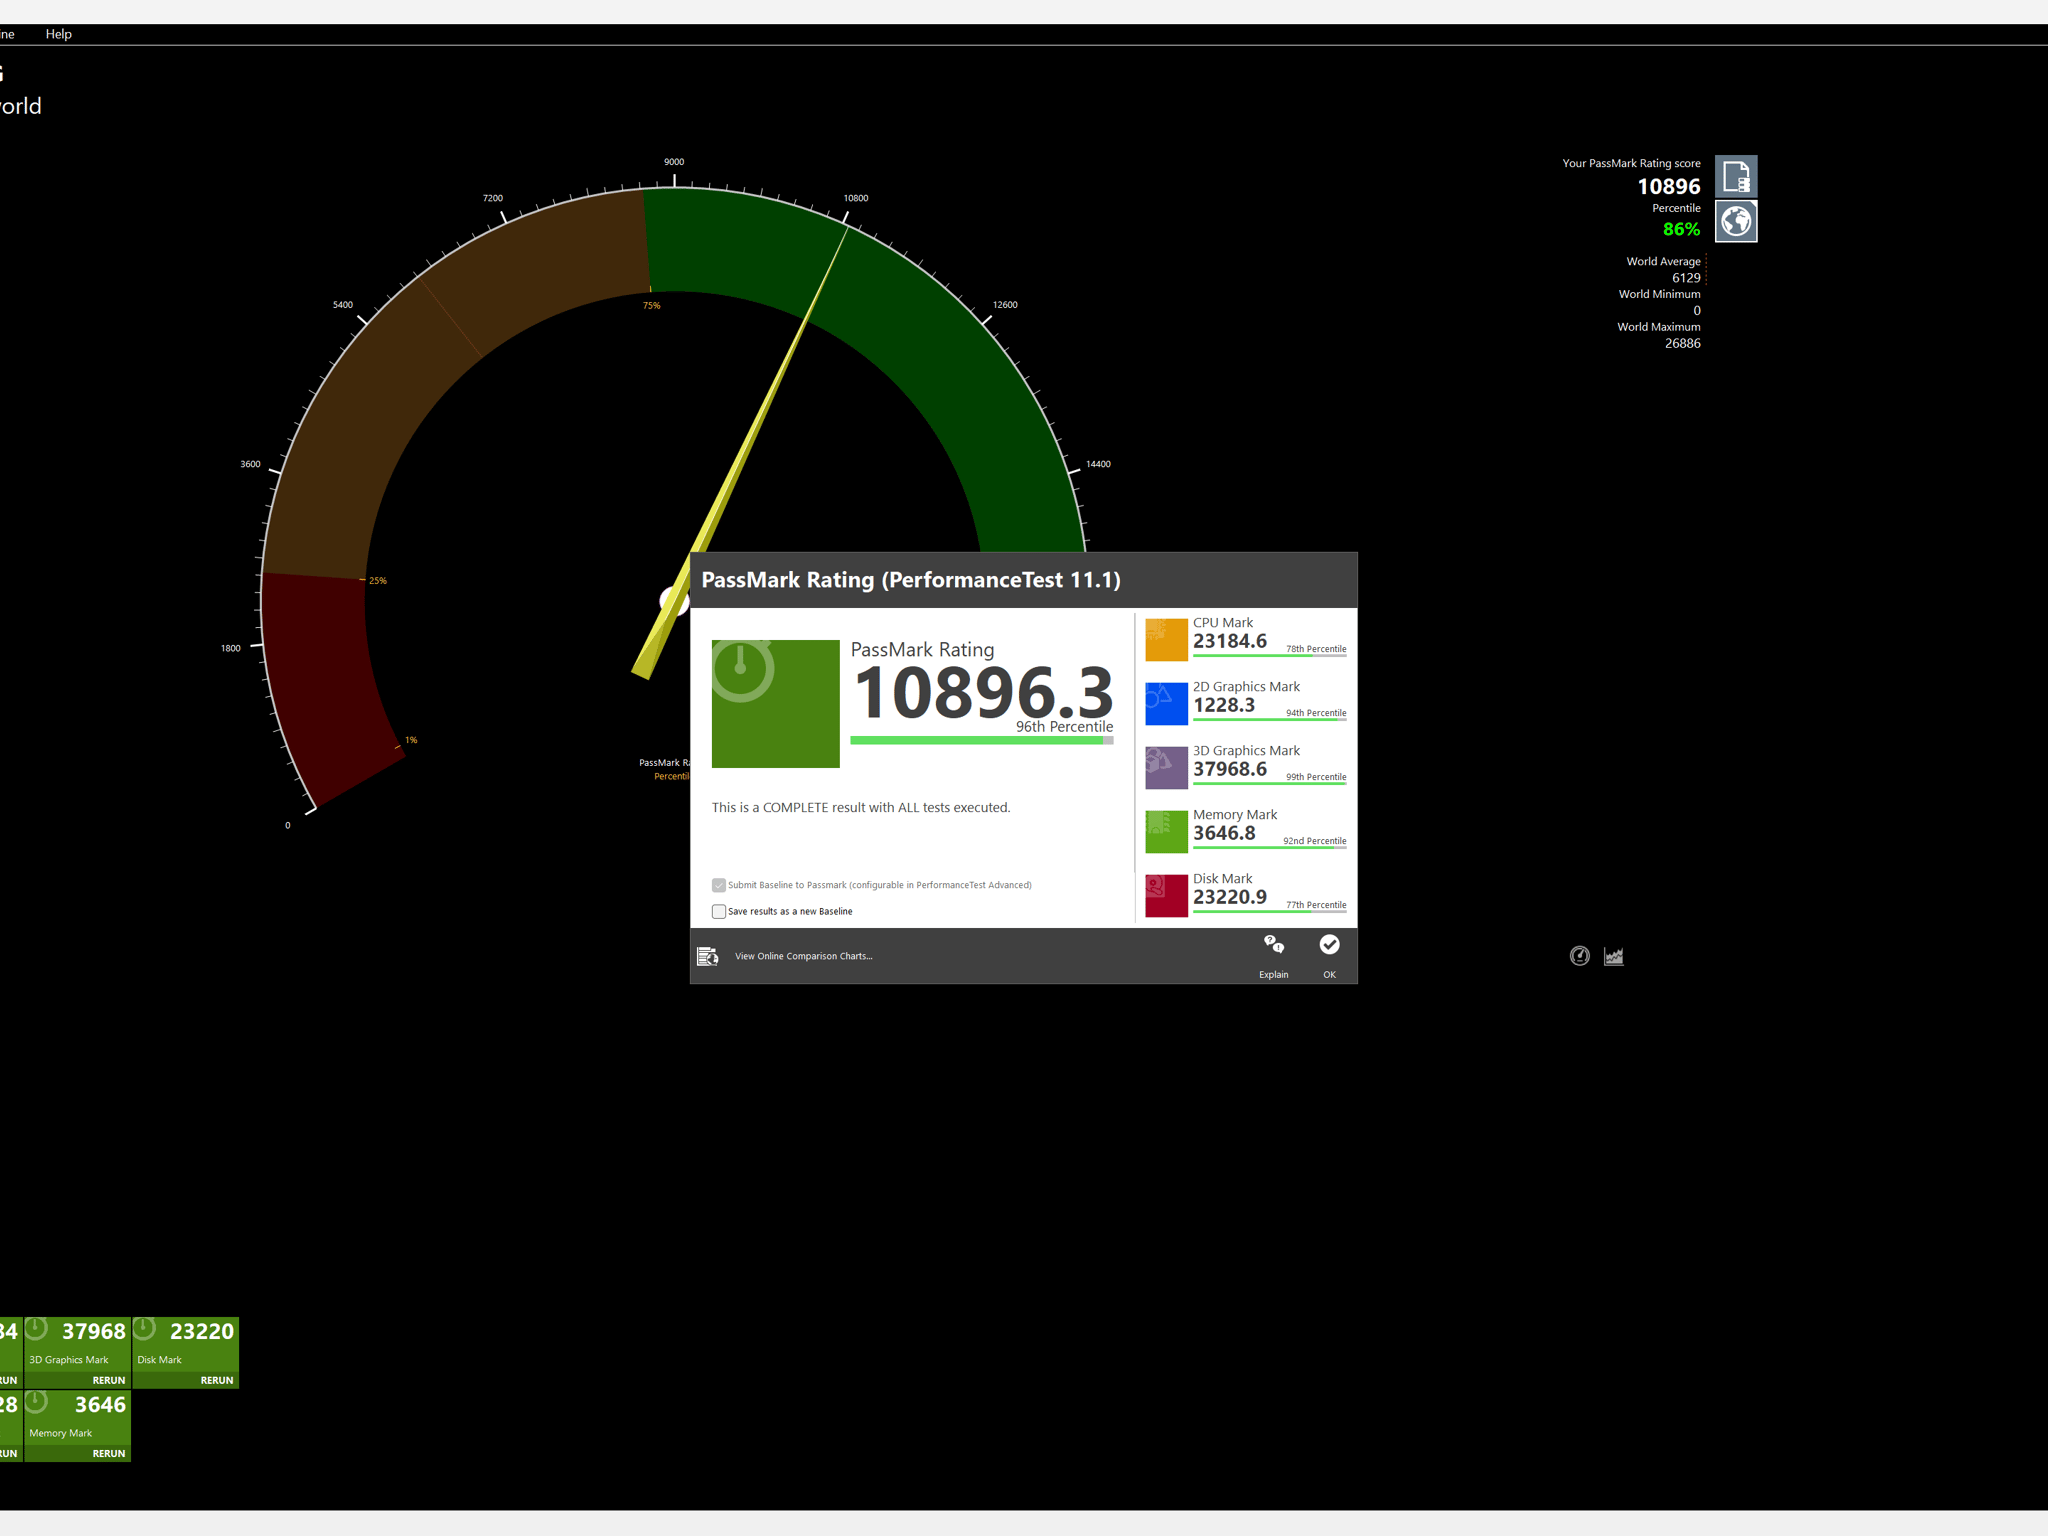Click the Disk Mark score "23220.9"
Image resolution: width=2048 pixels, height=1536 pixels.
[x=1230, y=897]
